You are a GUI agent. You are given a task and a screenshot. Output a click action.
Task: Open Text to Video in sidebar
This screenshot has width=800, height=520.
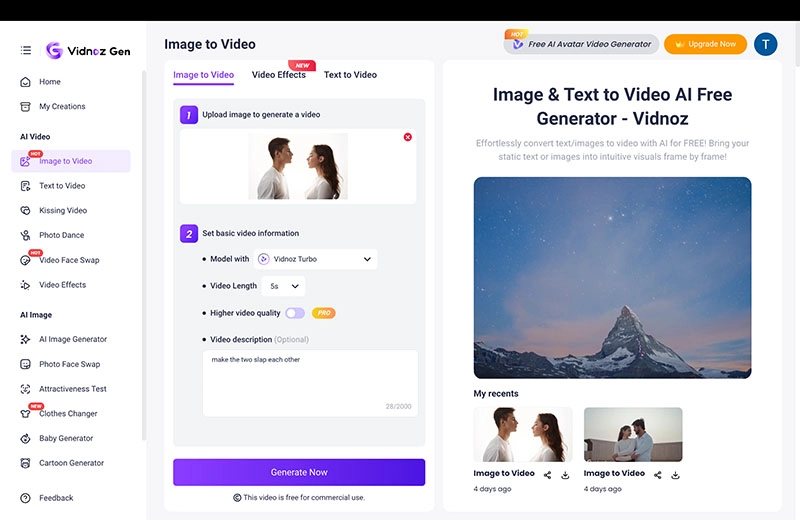tap(62, 186)
